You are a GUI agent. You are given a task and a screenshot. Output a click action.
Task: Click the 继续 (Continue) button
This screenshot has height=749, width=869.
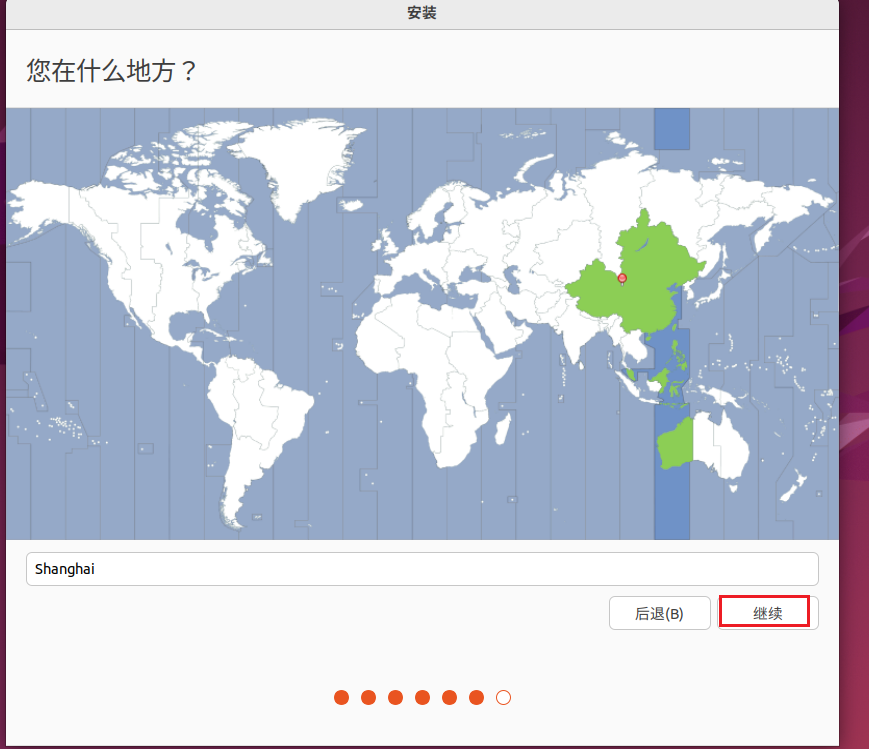[x=768, y=613]
